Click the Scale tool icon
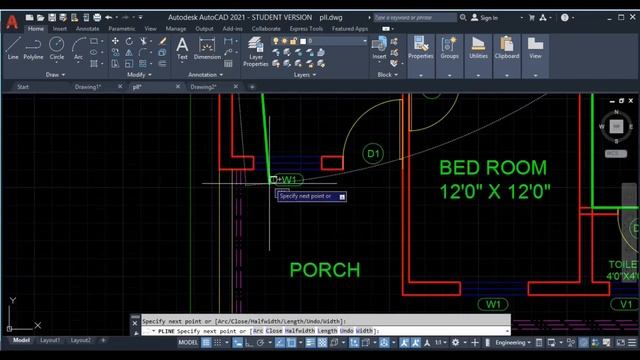Viewport: 640px width, 360px height. click(x=129, y=64)
